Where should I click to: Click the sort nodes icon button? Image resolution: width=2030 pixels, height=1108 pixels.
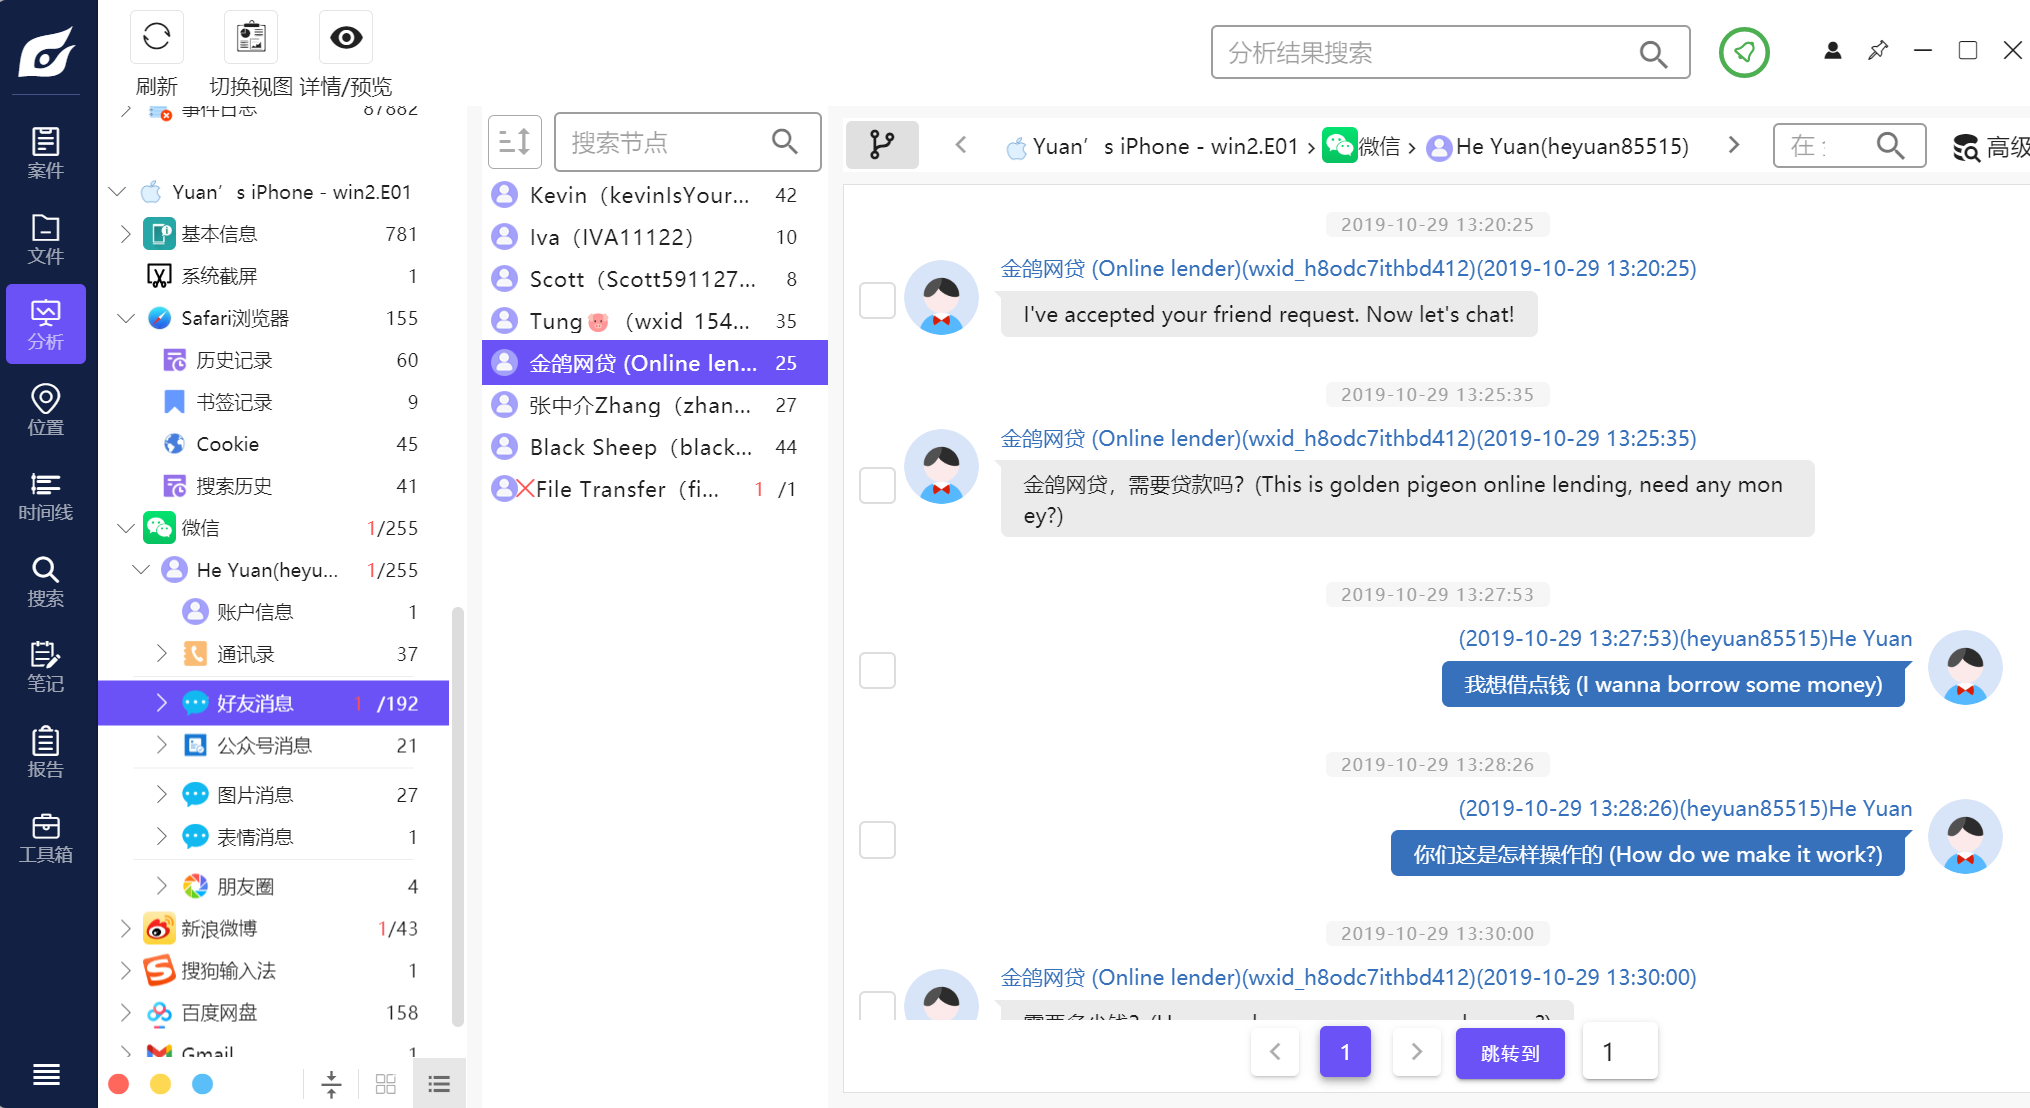click(x=514, y=142)
